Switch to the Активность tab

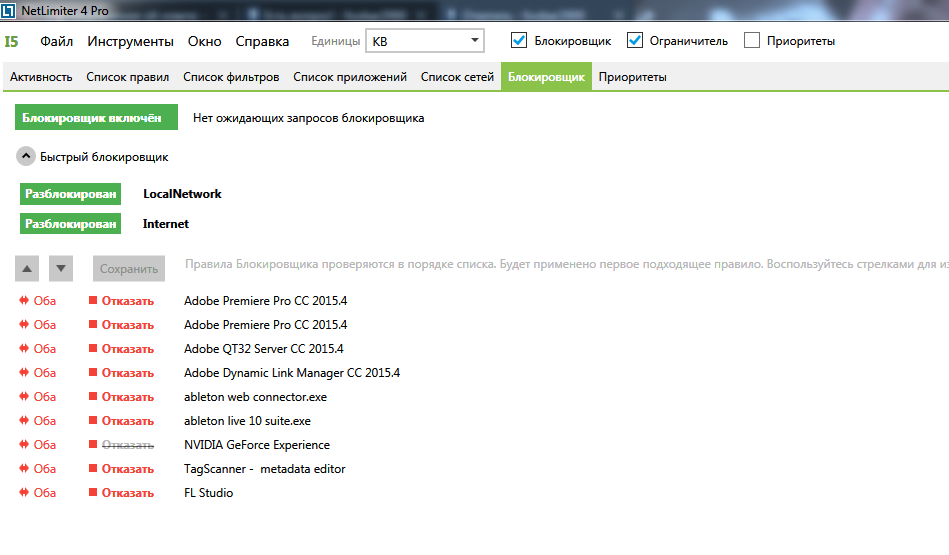coord(41,77)
